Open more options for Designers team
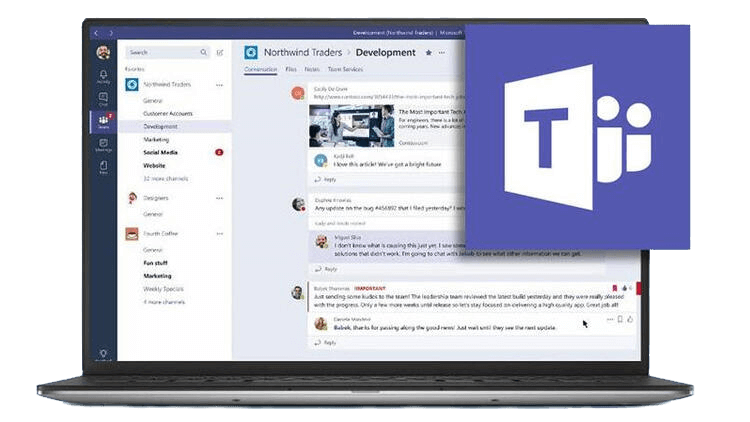Screen dimensions: 750x422 220,198
